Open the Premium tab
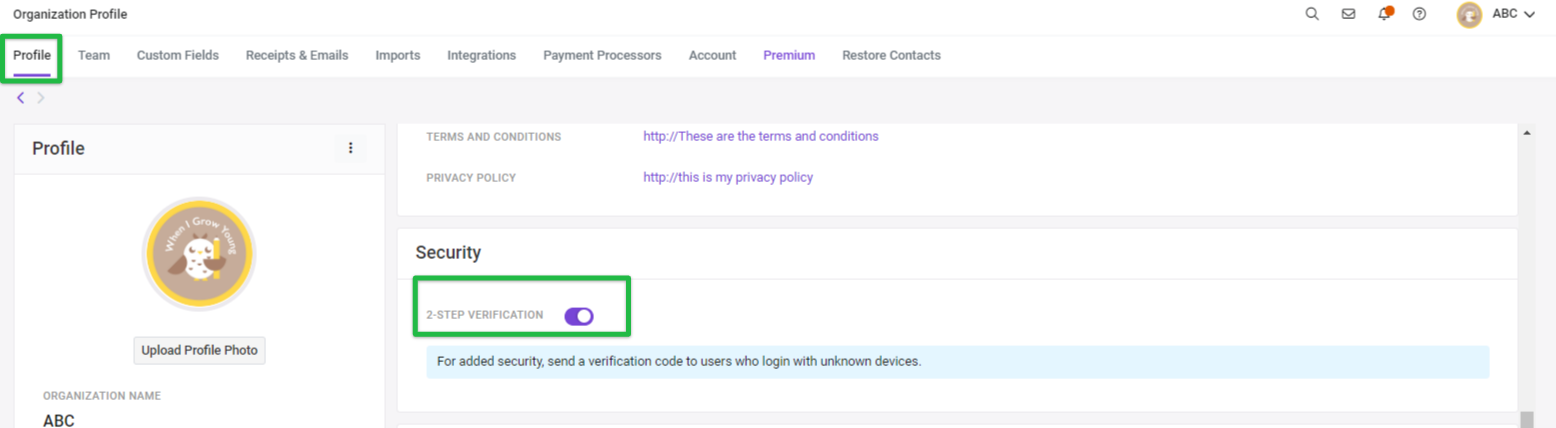 789,55
